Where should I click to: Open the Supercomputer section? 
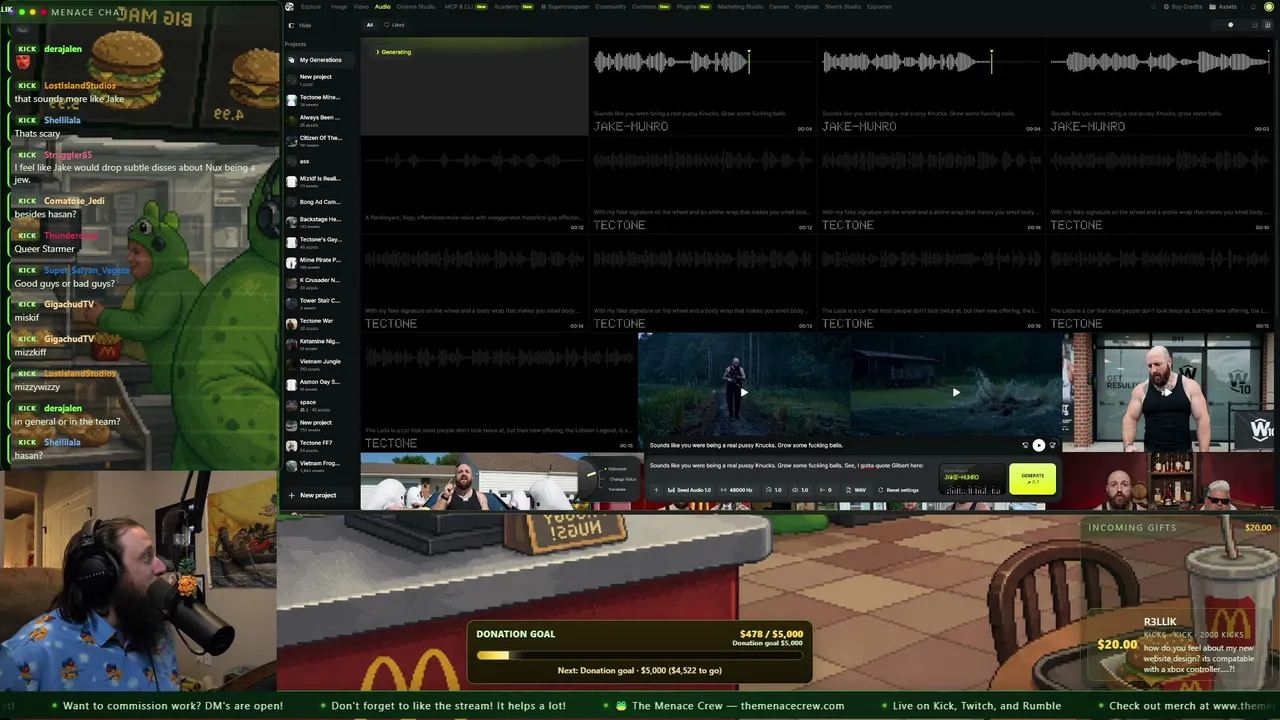tap(566, 7)
